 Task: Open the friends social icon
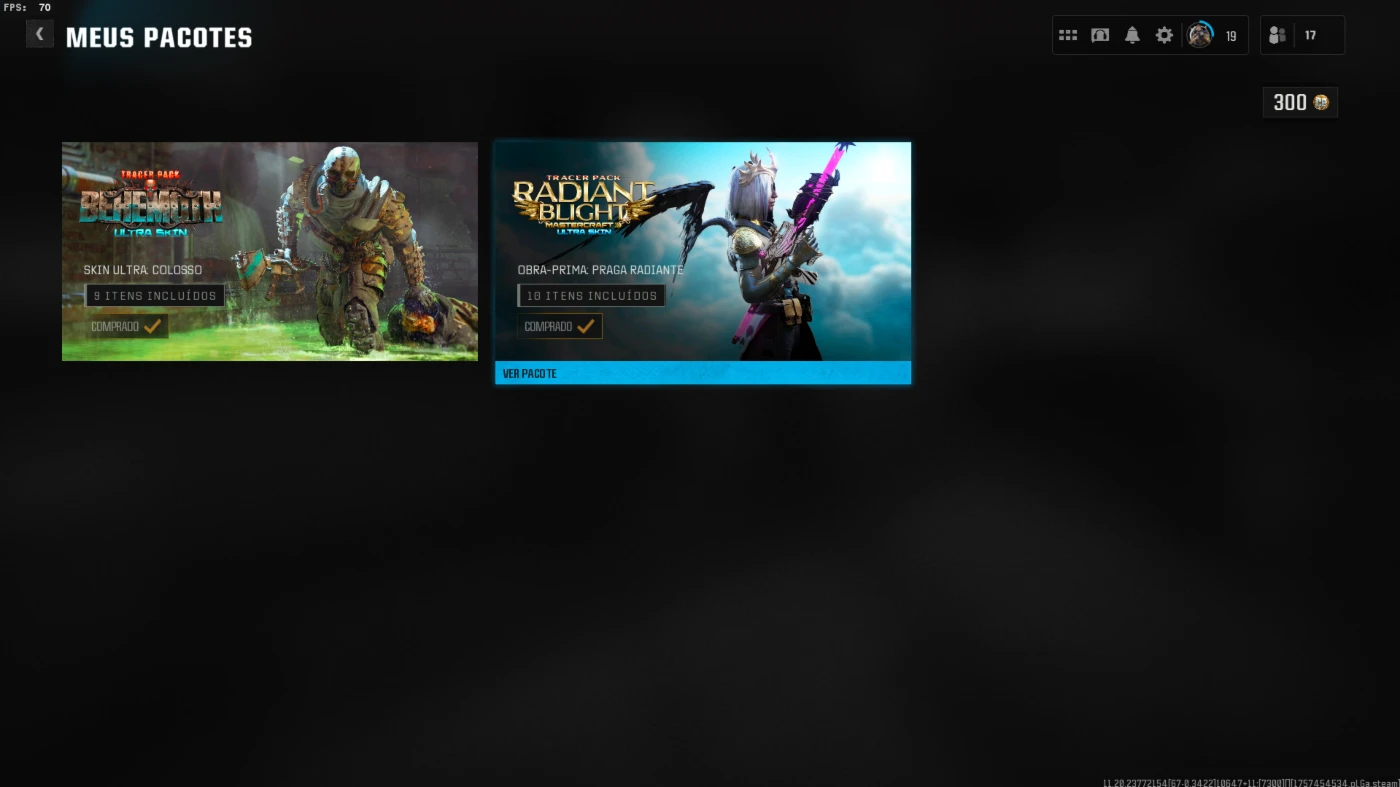[1277, 35]
